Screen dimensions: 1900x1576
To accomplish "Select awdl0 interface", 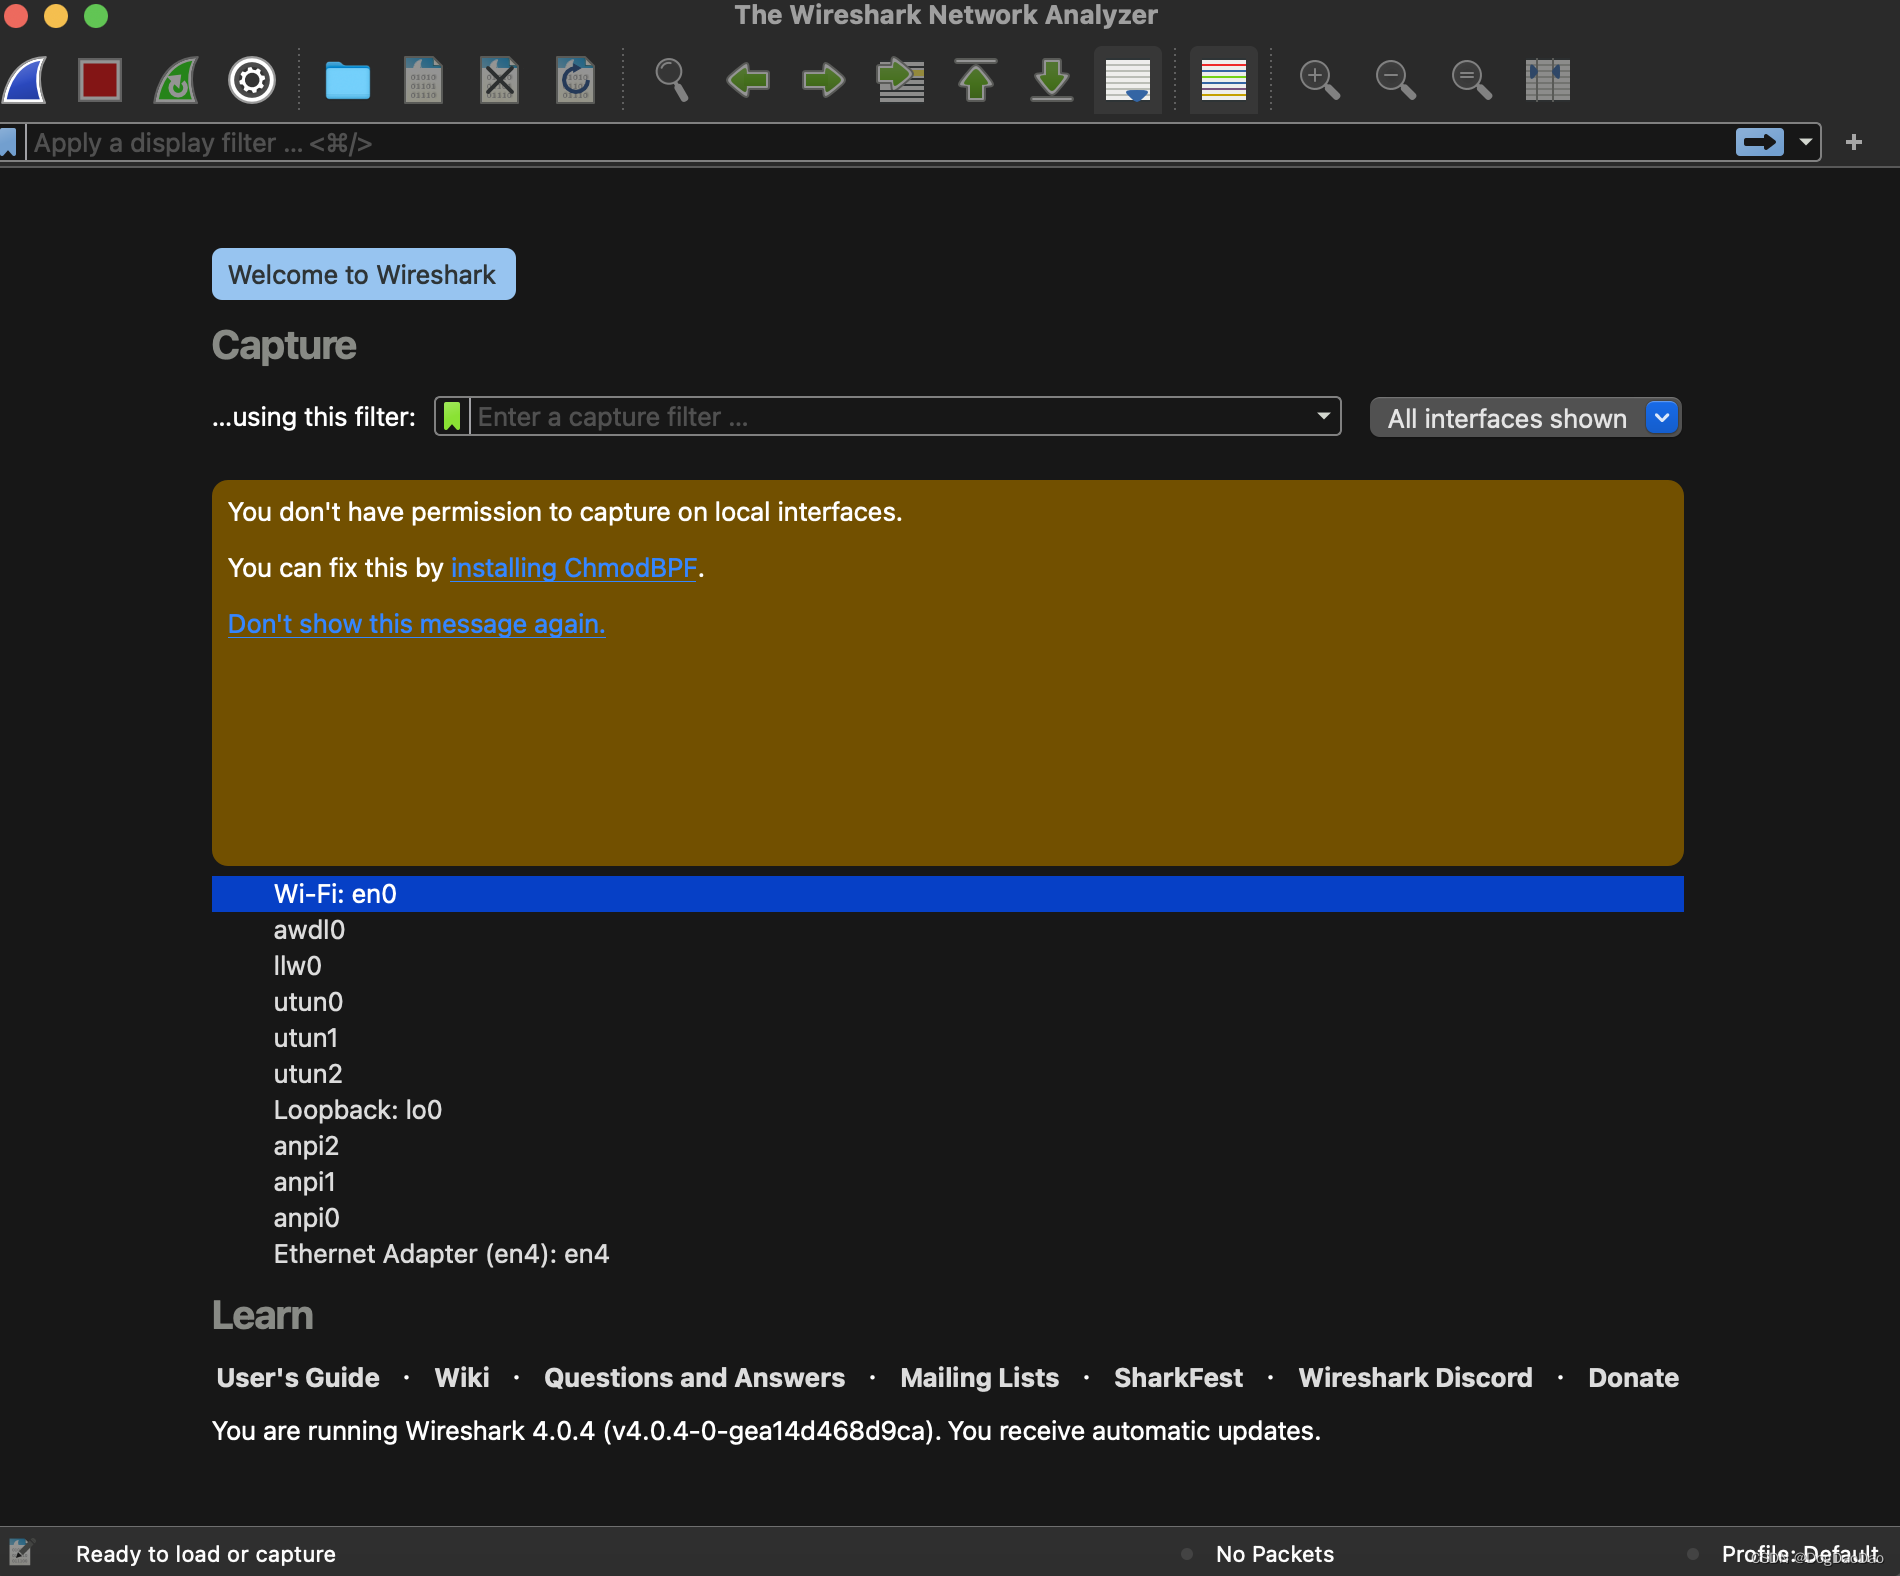I will [948, 930].
